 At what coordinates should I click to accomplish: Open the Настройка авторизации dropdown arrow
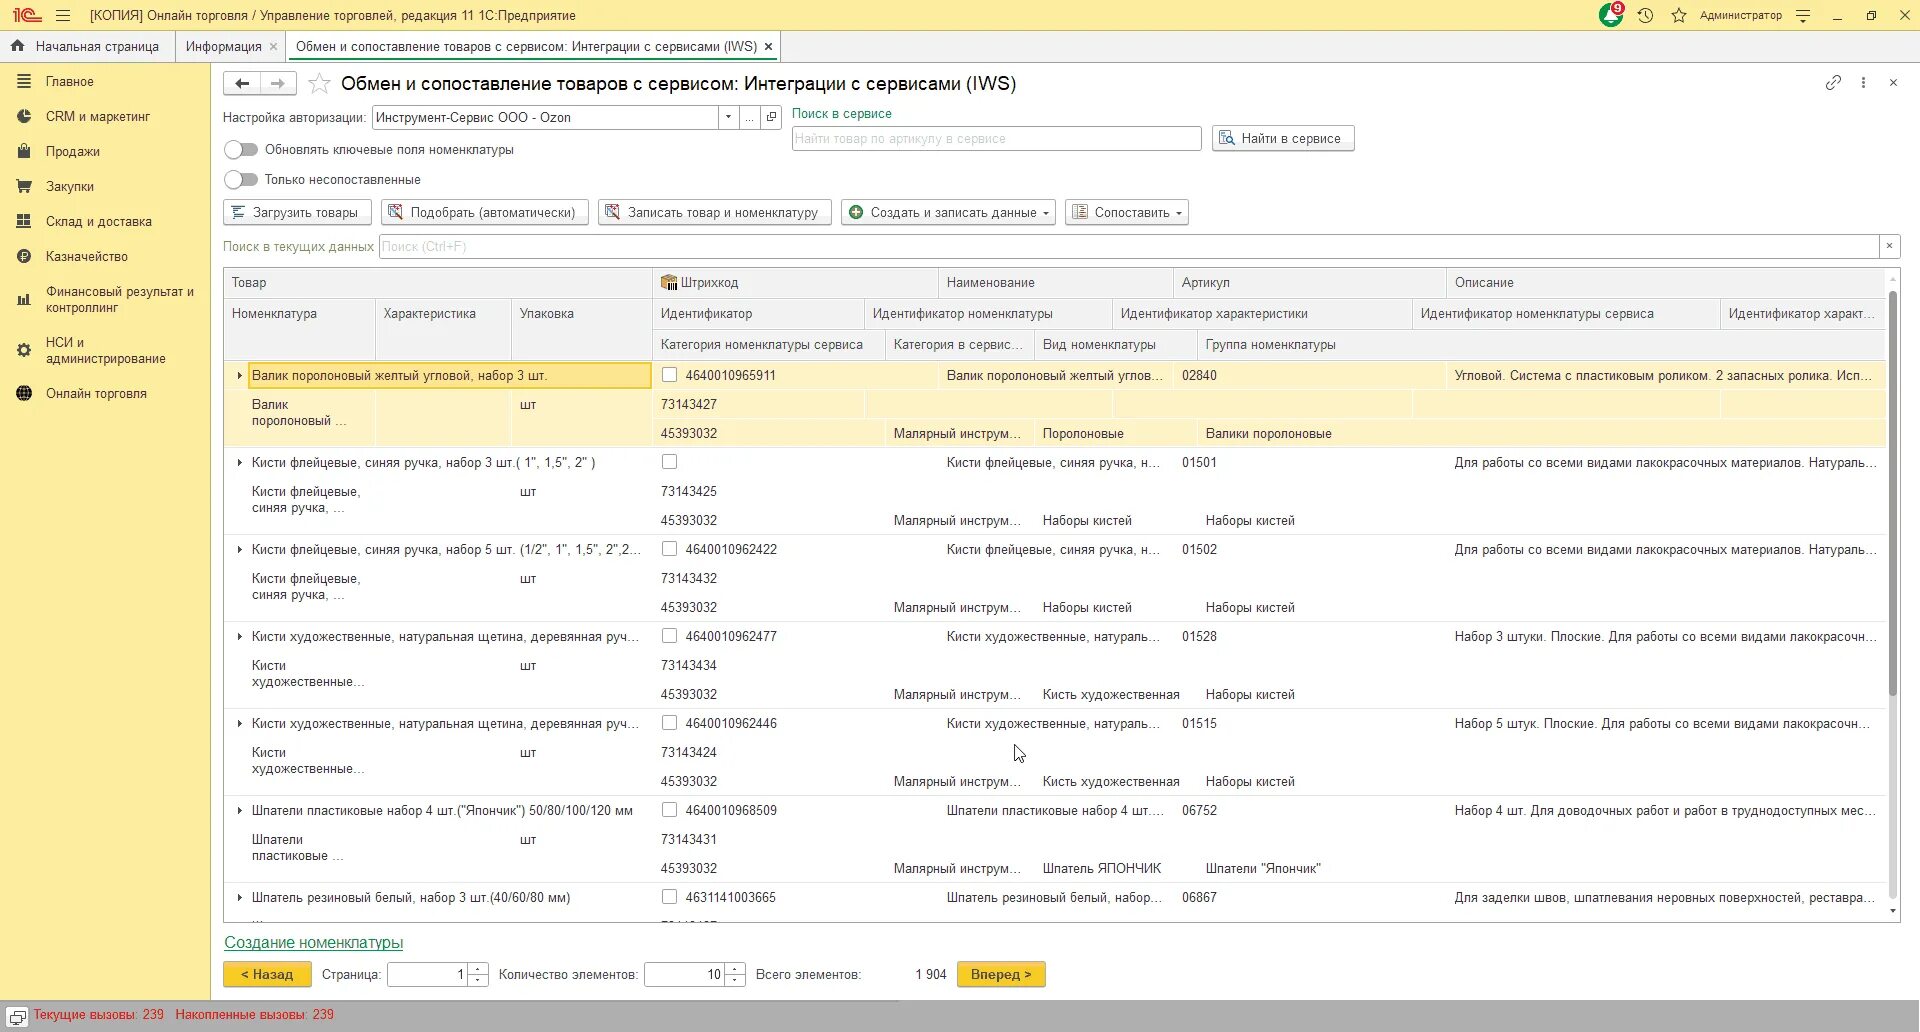(x=728, y=117)
